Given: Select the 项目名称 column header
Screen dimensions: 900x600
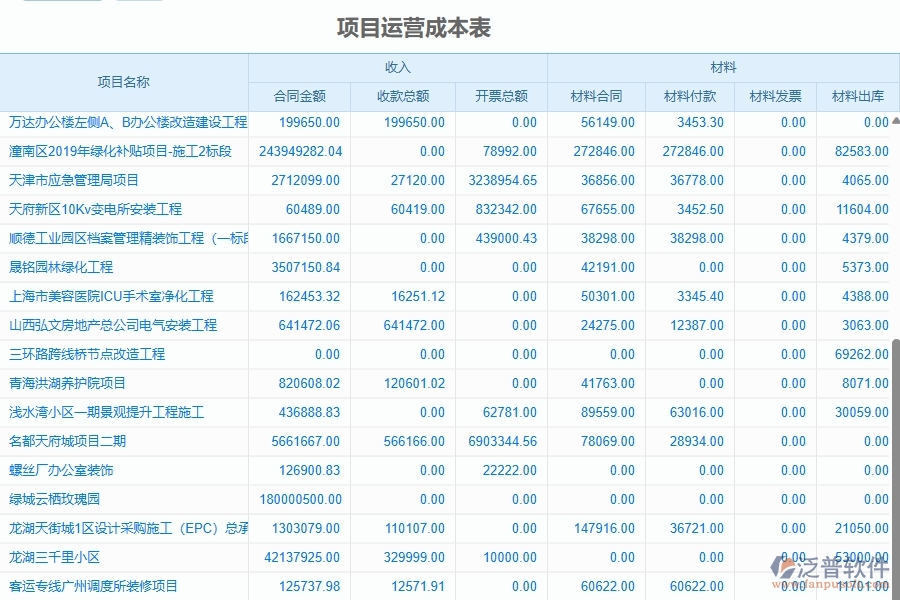Looking at the screenshot, I should (123, 83).
